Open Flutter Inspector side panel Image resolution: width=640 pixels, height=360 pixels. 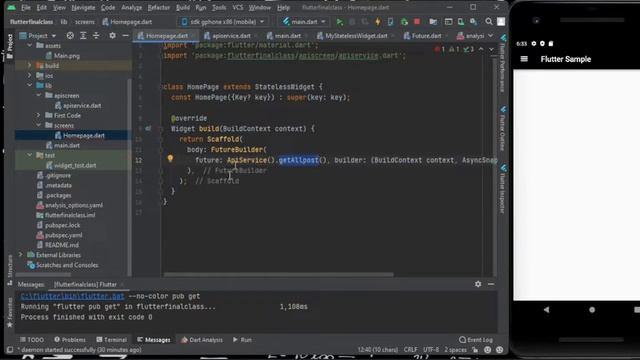tap(503, 190)
